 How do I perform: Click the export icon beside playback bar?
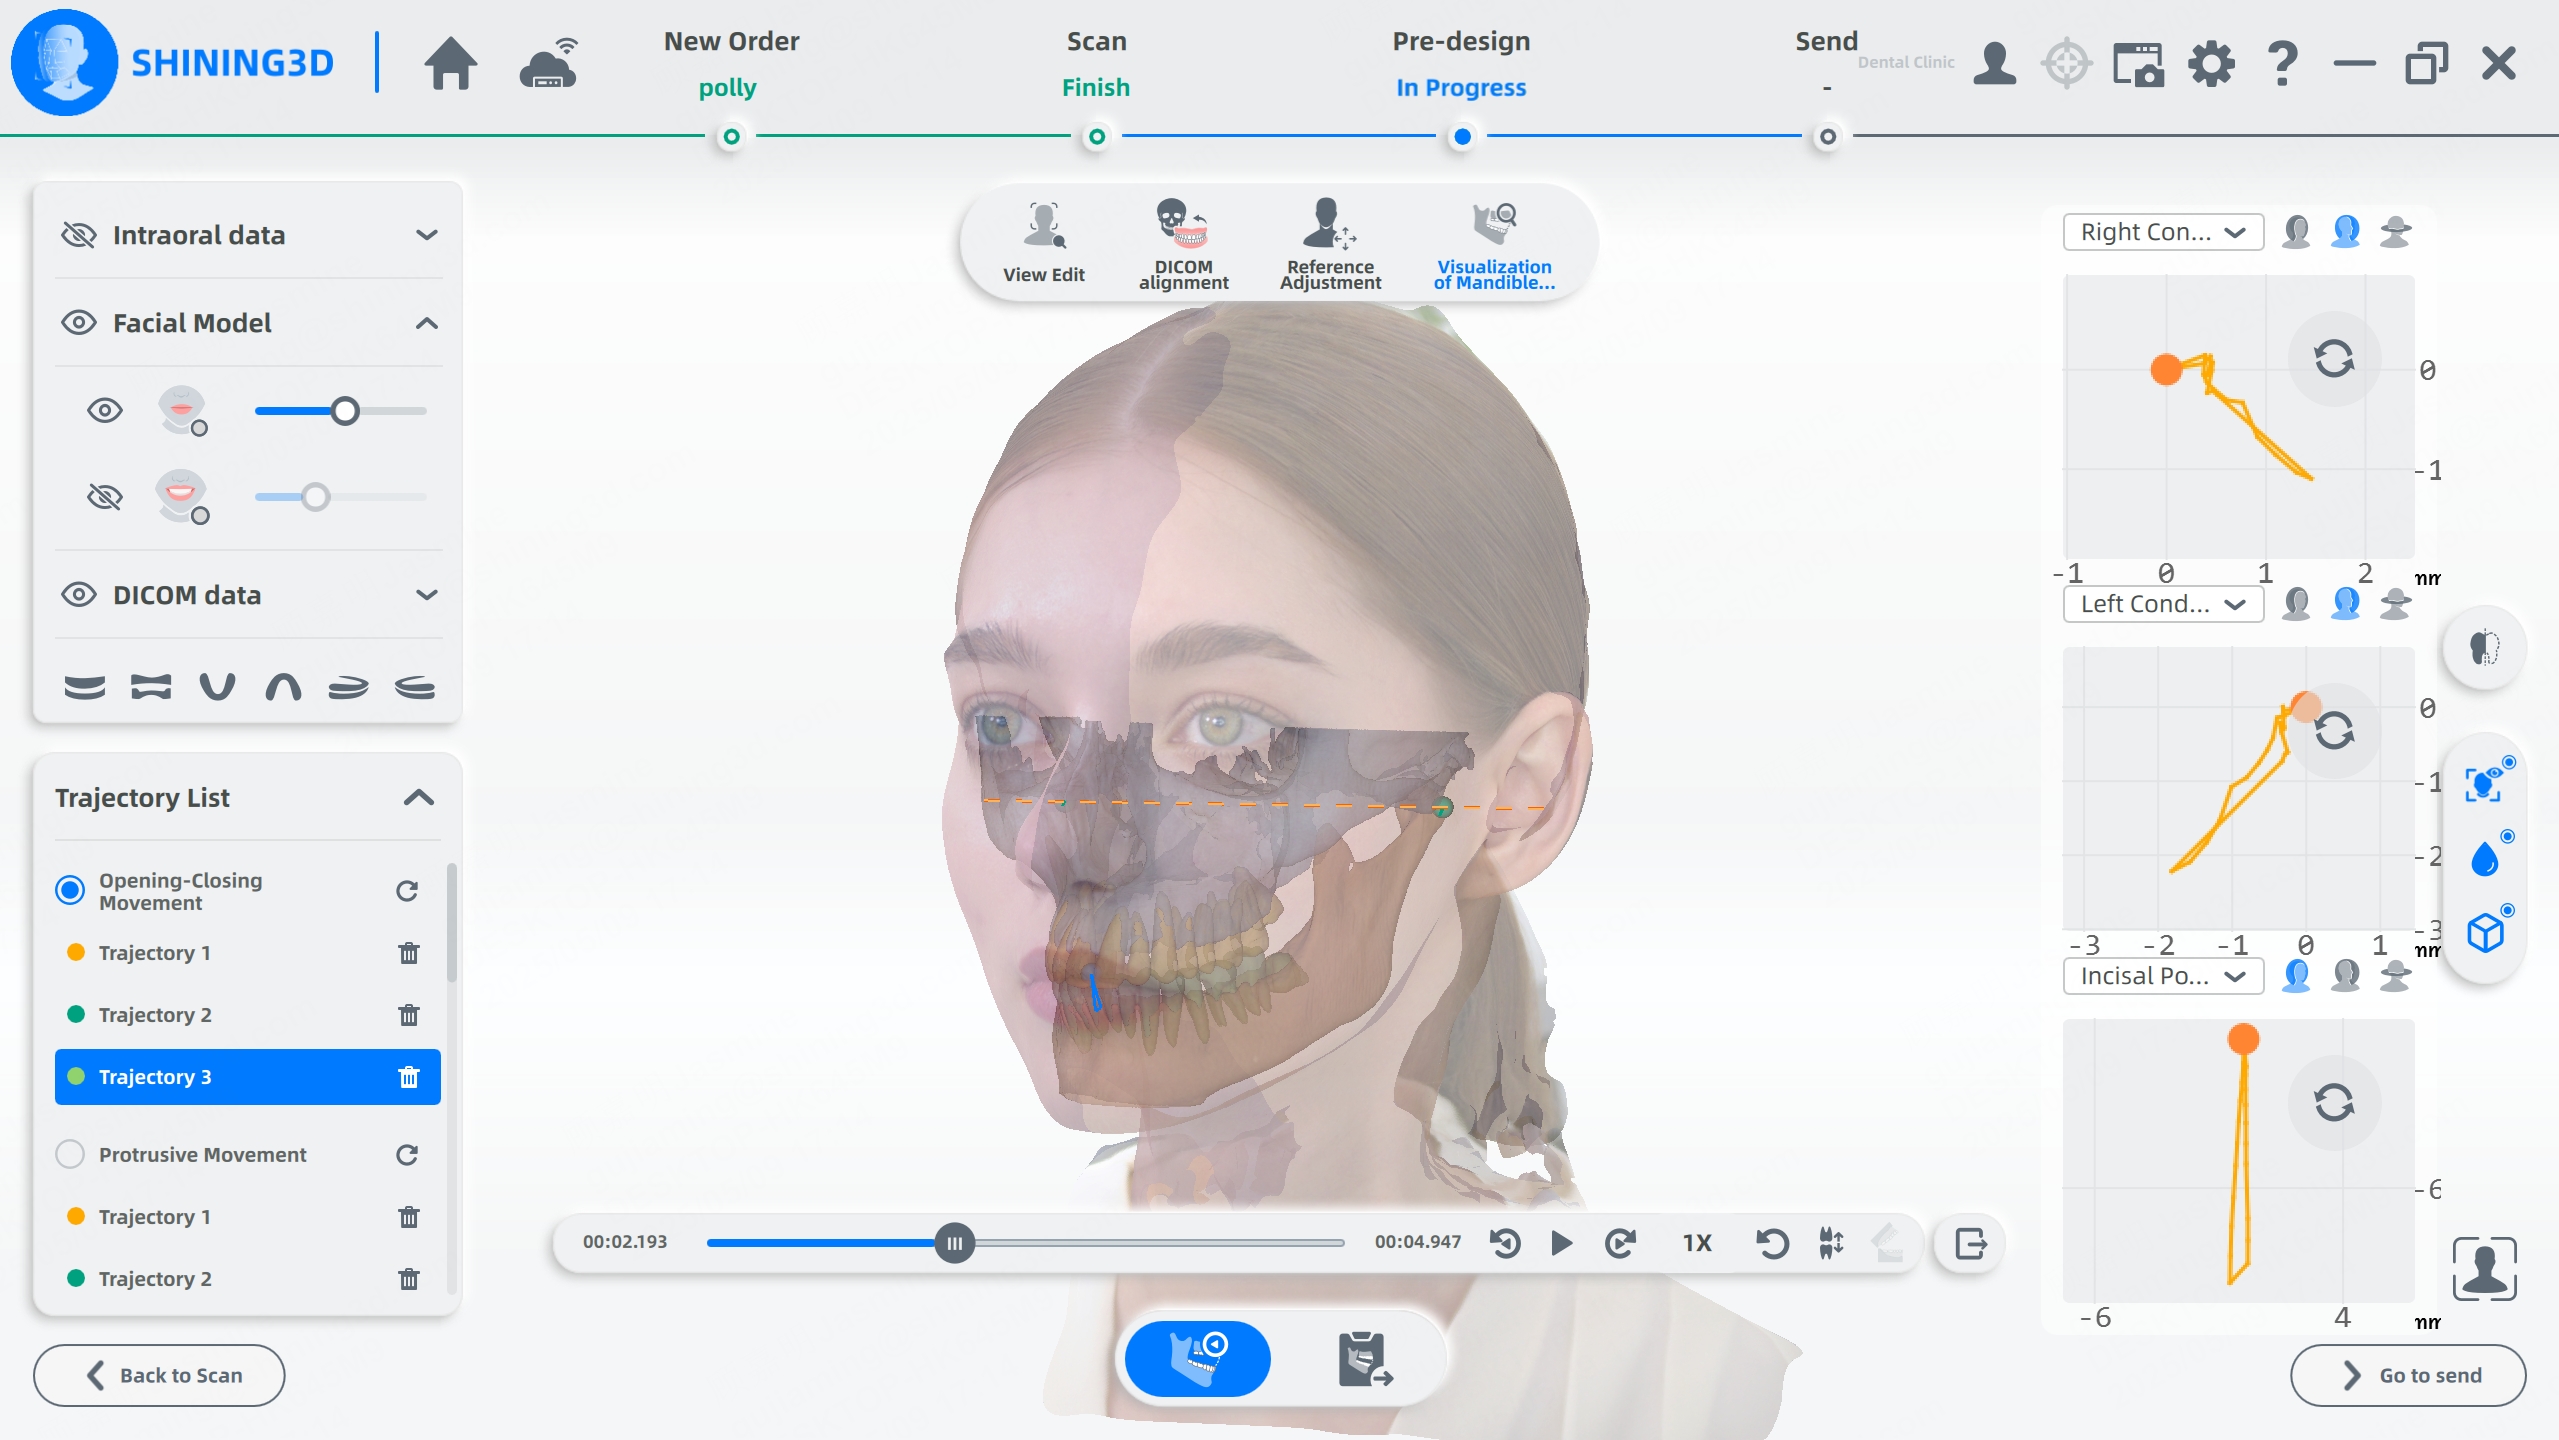coord(1969,1244)
